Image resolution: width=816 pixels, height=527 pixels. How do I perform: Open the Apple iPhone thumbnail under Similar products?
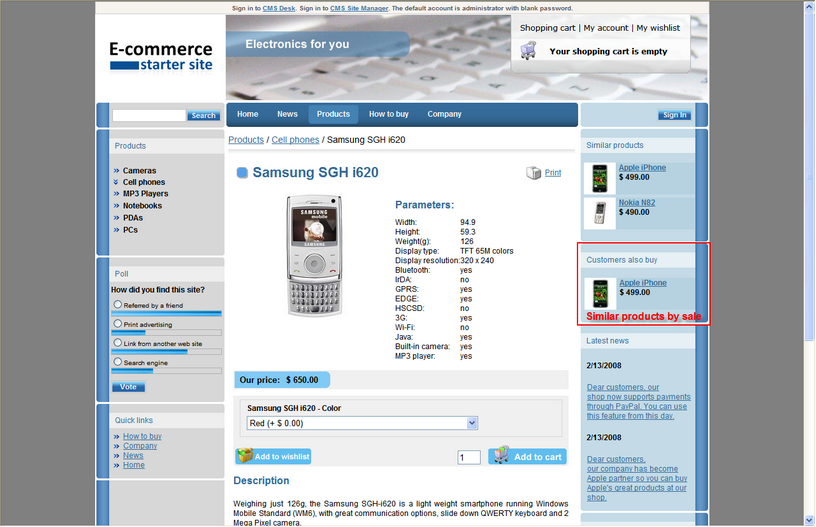(x=600, y=178)
